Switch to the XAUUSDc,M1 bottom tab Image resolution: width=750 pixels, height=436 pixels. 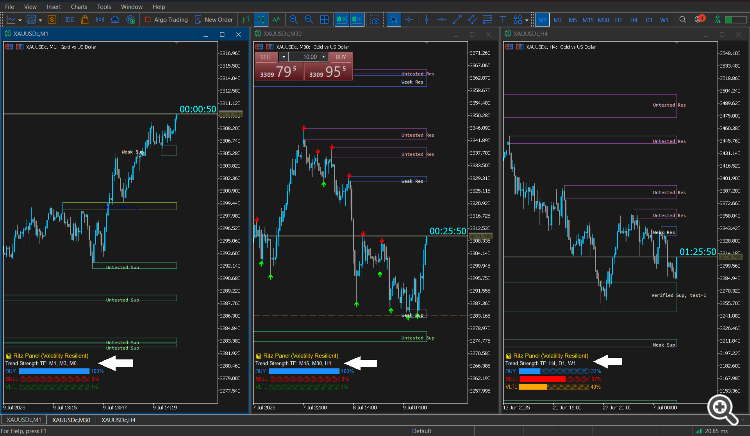(x=24, y=420)
